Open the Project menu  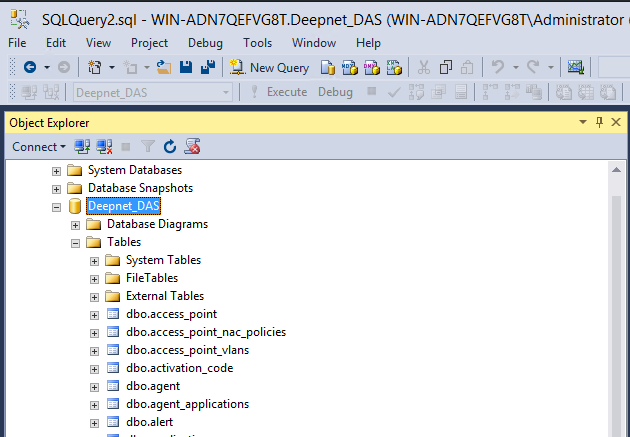tap(149, 43)
